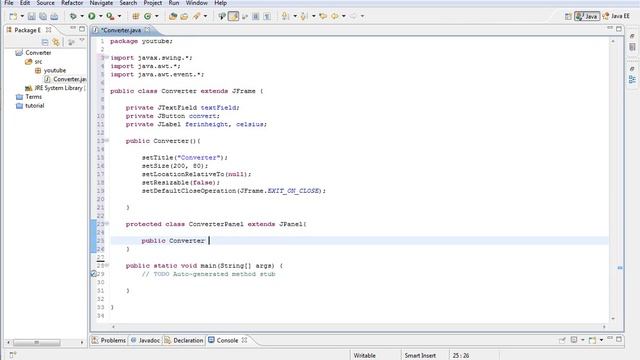
Task: Open the File menu
Action: [9, 3]
